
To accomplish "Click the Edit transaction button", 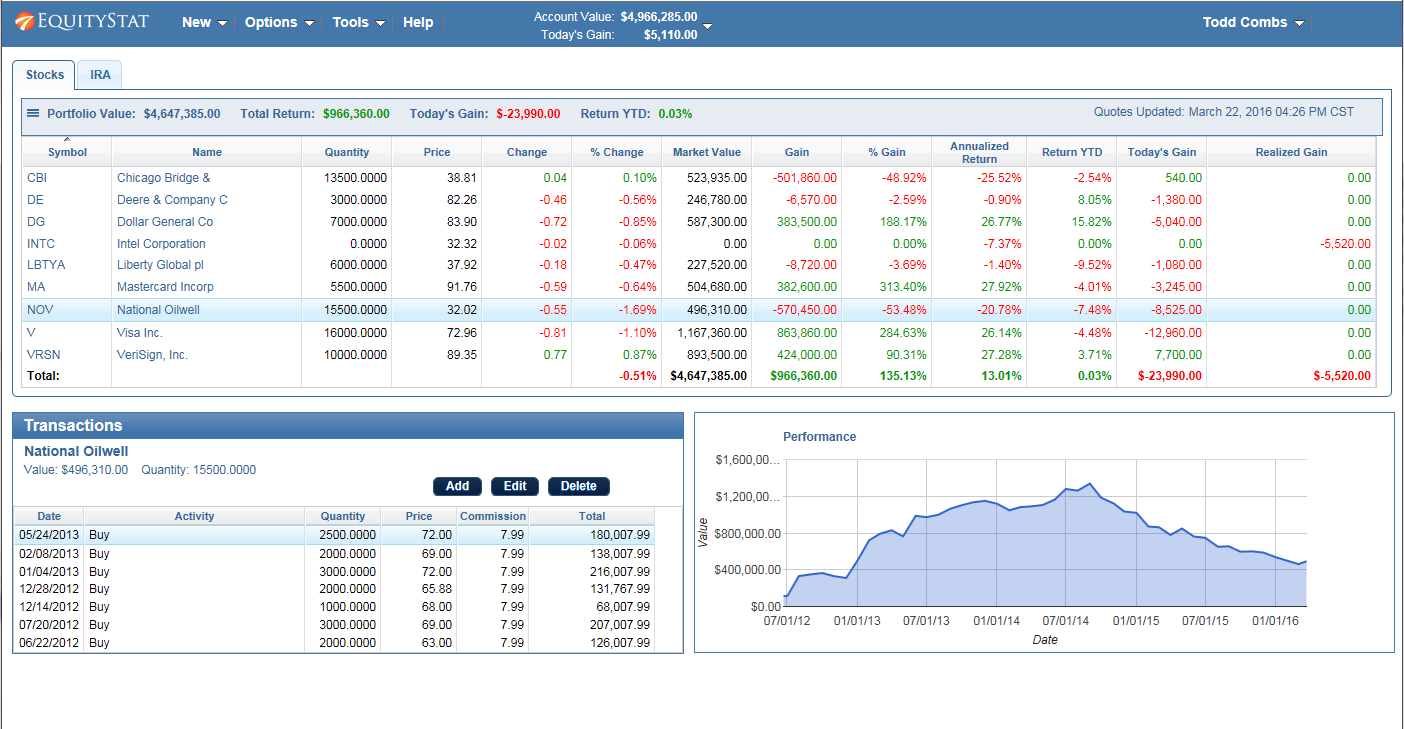I will coord(515,486).
